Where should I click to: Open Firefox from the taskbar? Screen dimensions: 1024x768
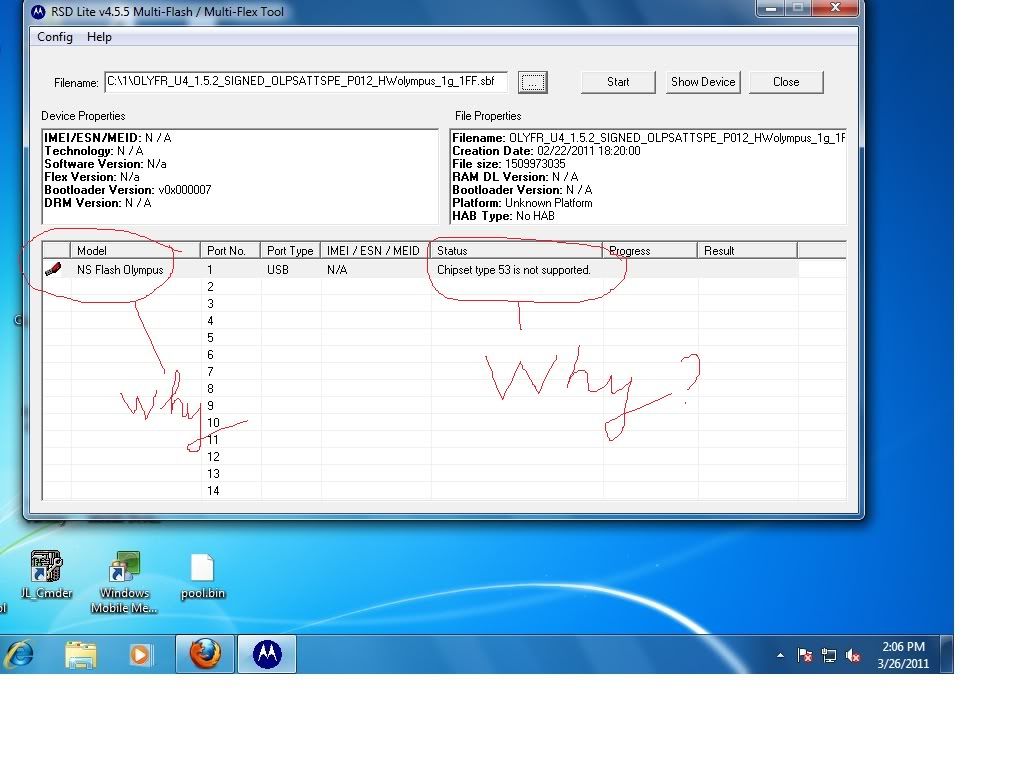tap(205, 655)
